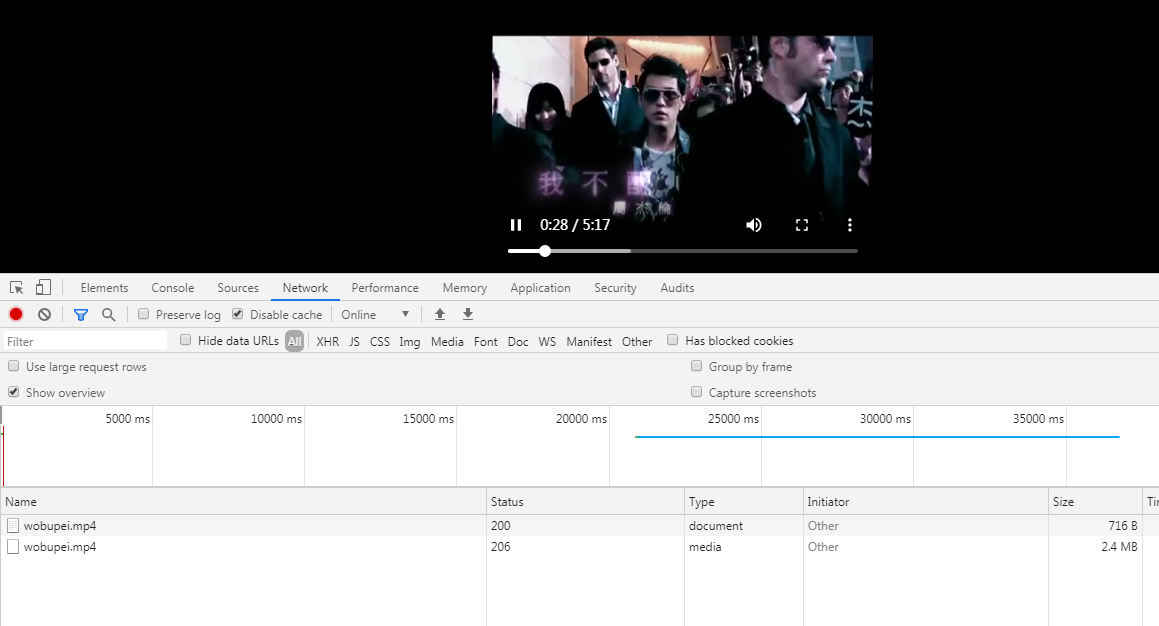This screenshot has height=626, width=1159.
Task: Open video more options menu
Action: (x=849, y=225)
